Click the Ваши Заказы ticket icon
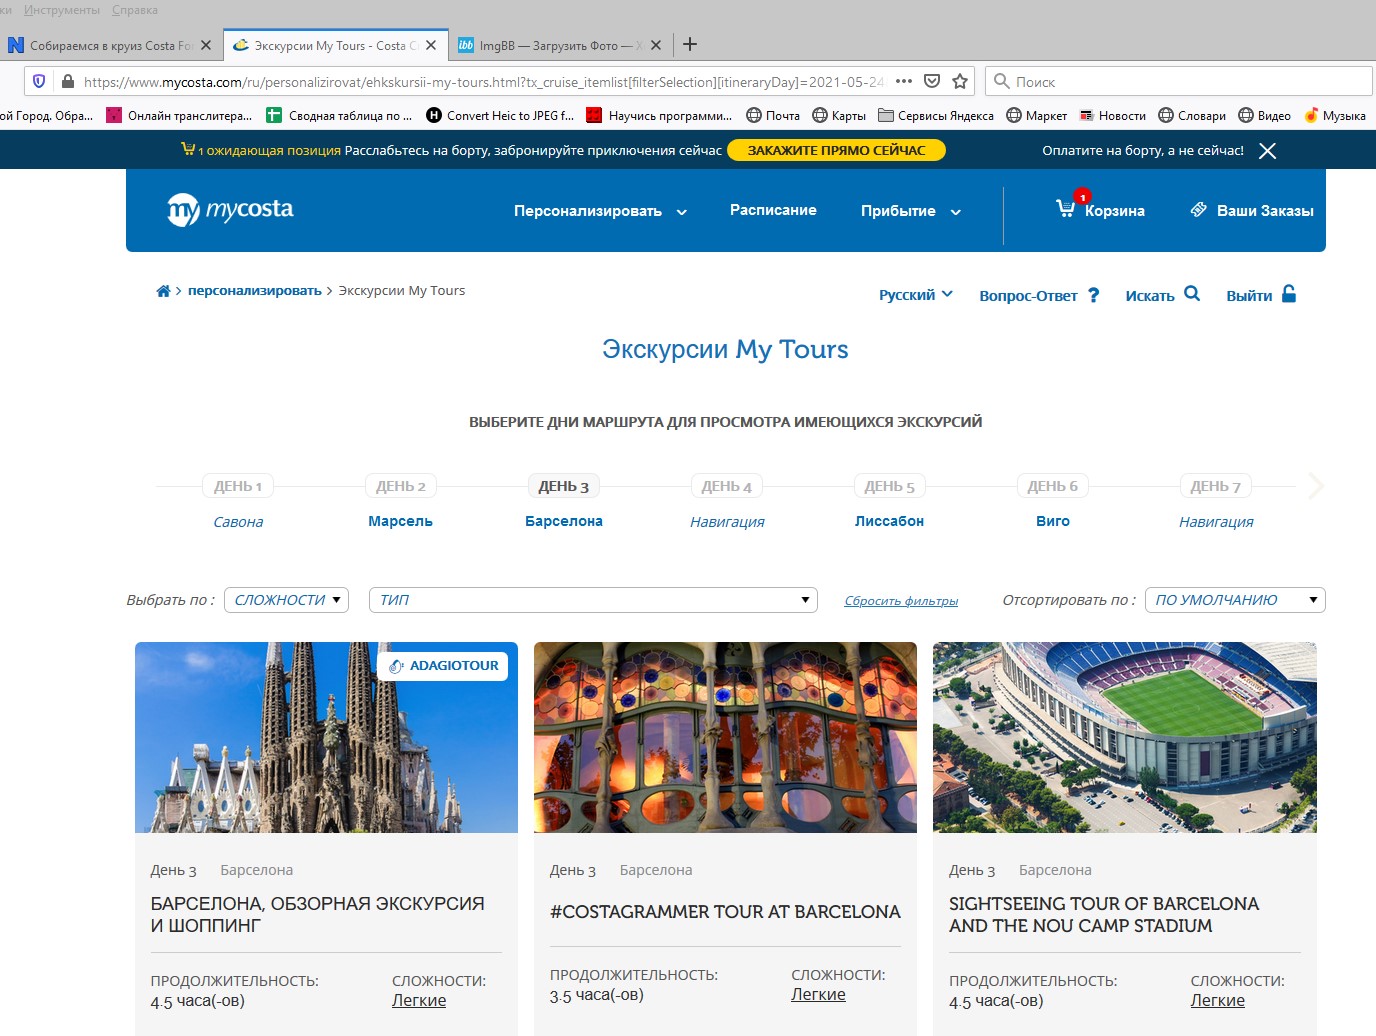The height and width of the screenshot is (1036, 1376). pyautogui.click(x=1199, y=210)
